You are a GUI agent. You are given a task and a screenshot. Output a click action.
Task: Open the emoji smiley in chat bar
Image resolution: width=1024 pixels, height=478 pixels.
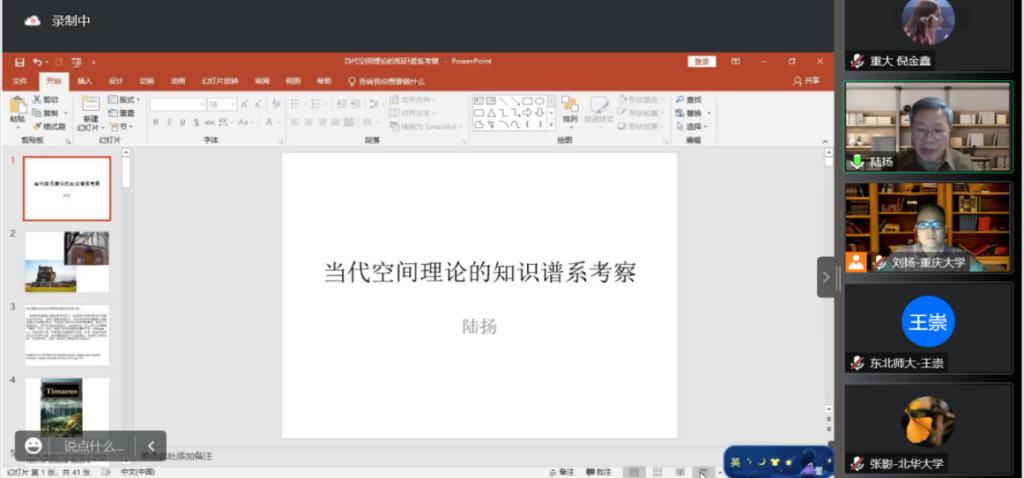[x=34, y=446]
